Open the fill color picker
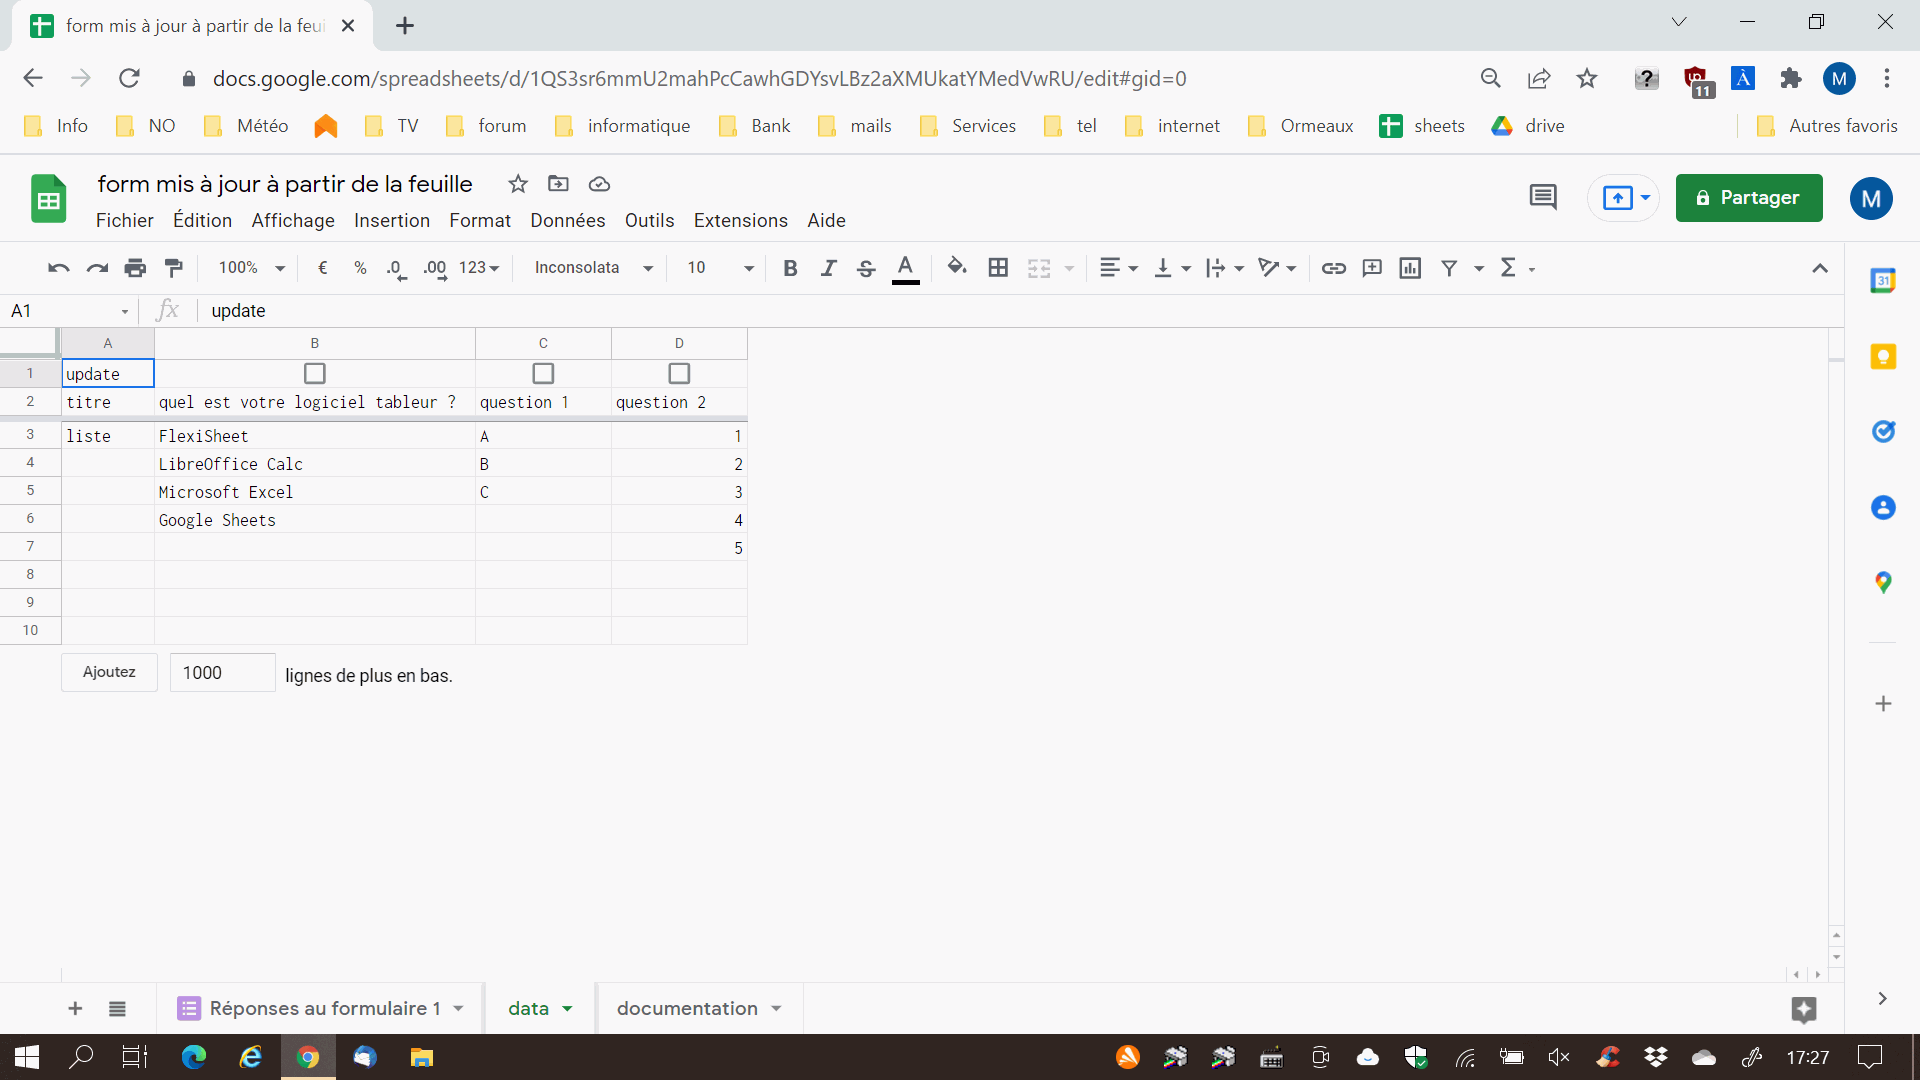1920x1080 pixels. pyautogui.click(x=956, y=267)
